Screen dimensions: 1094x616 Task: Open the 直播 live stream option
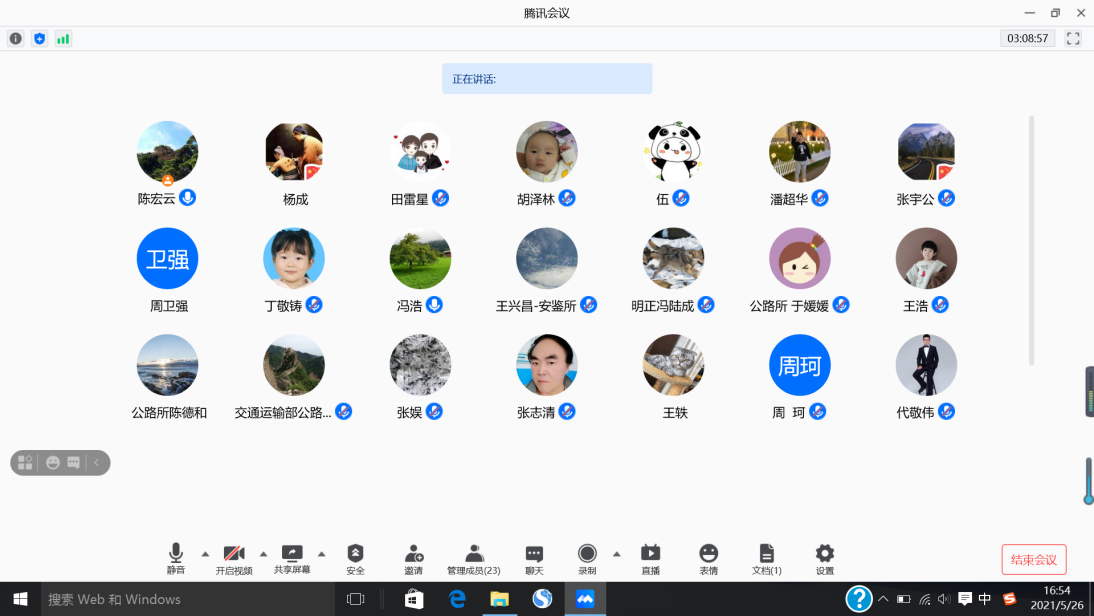point(650,559)
